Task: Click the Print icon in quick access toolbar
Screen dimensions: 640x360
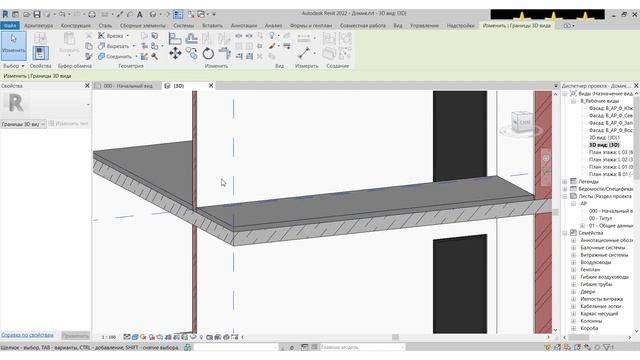Action: 92,14
